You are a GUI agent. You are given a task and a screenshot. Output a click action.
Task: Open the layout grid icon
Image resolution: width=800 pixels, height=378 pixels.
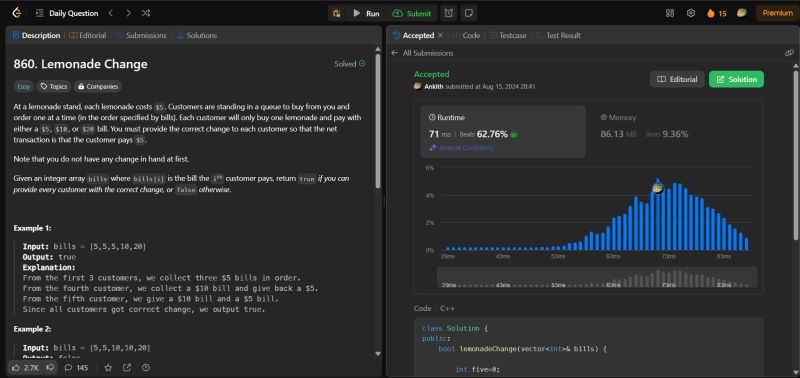pyautogui.click(x=670, y=13)
